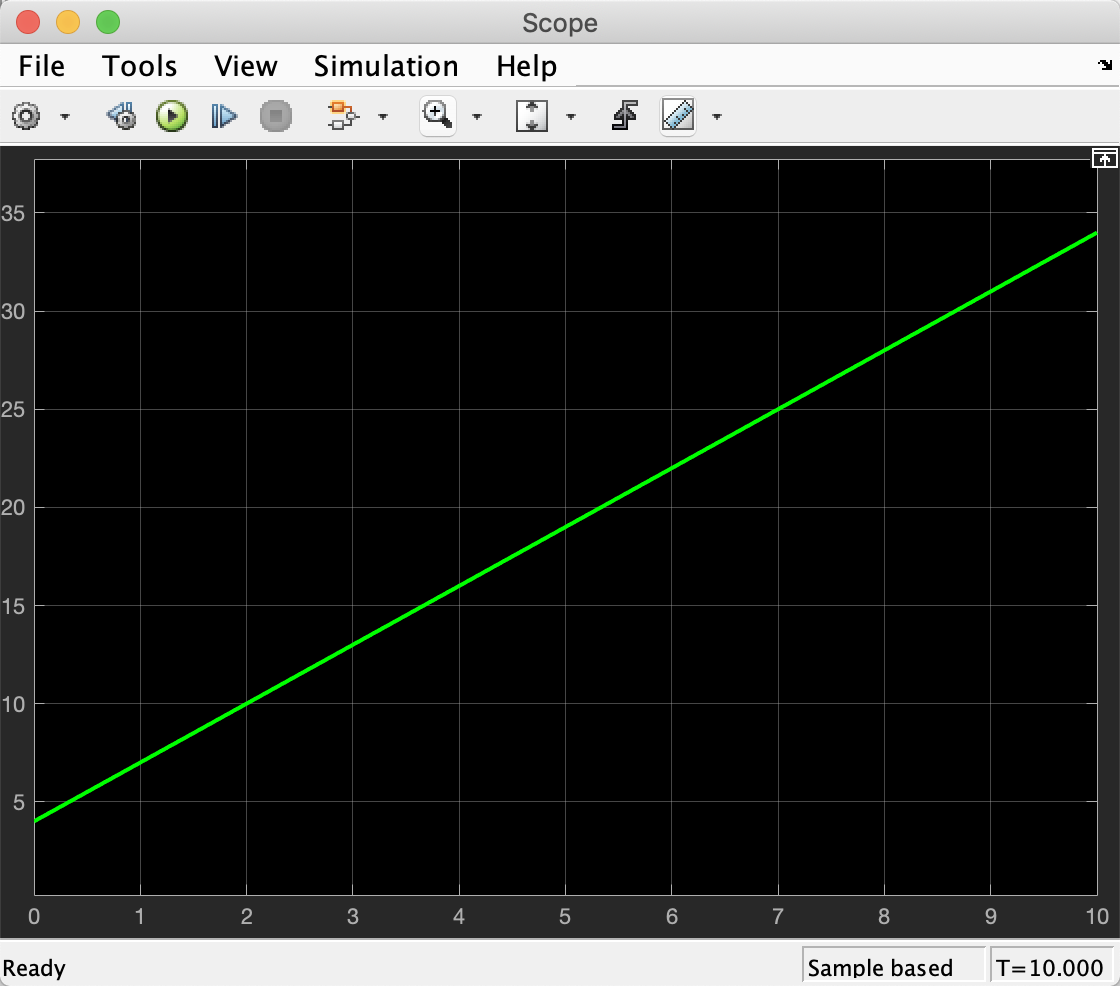Click the Scope title bar text
This screenshot has height=986, width=1120.
(x=560, y=23)
